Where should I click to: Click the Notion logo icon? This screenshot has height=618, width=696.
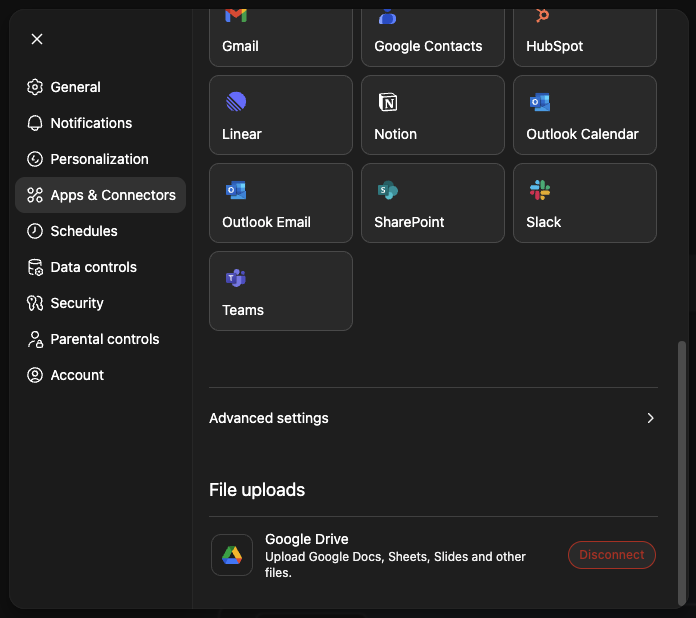click(388, 102)
